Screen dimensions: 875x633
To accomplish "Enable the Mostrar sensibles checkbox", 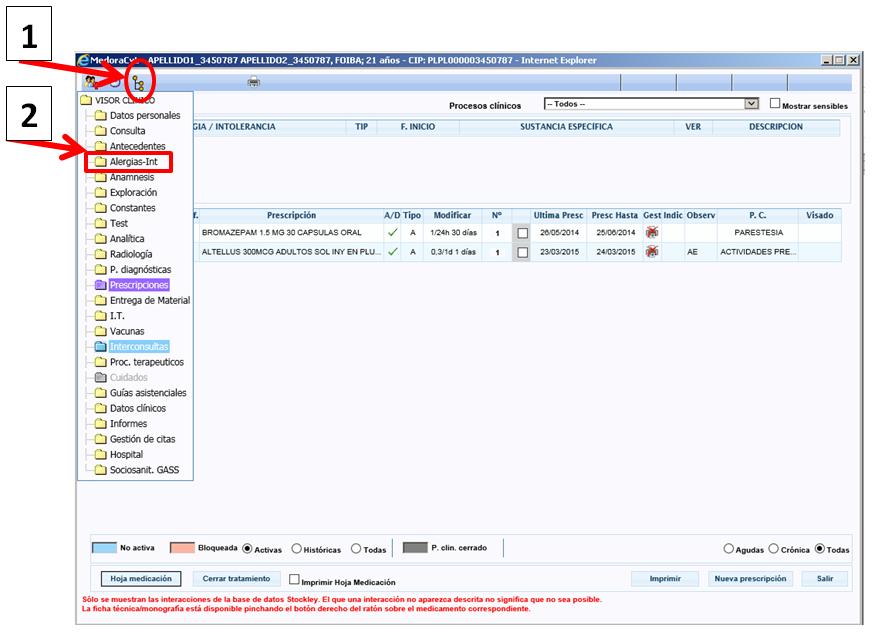I will click(x=775, y=104).
